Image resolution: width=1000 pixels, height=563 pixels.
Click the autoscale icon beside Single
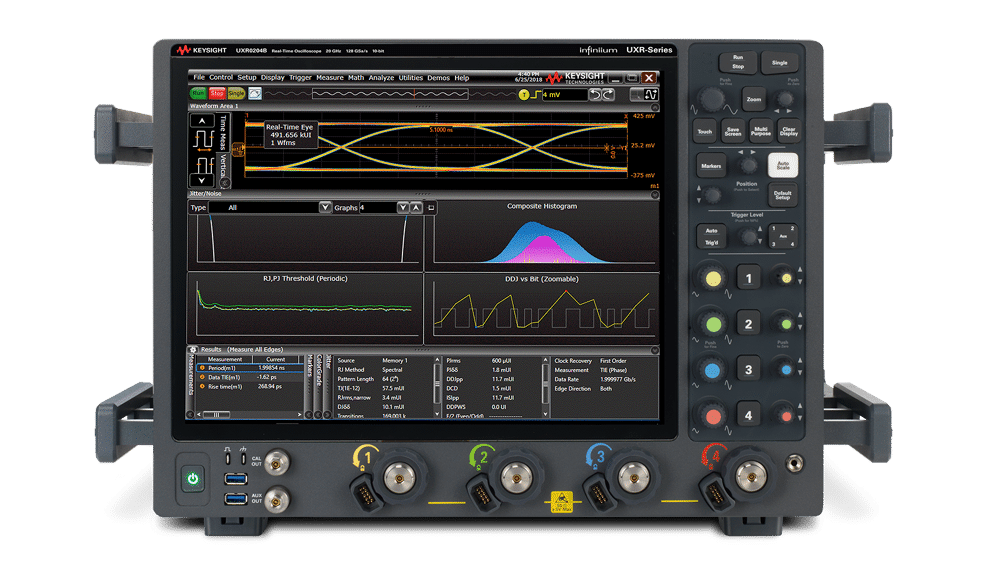(x=254, y=94)
